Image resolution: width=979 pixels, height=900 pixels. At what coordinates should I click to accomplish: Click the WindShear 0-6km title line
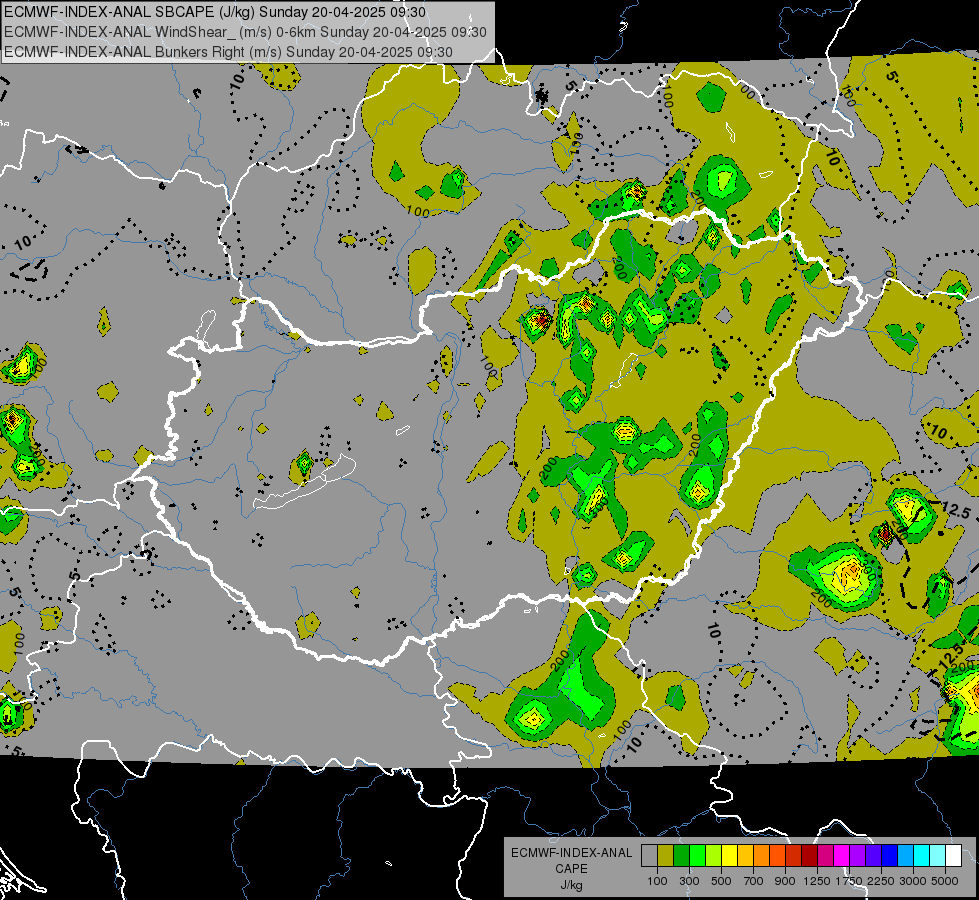coord(245,32)
